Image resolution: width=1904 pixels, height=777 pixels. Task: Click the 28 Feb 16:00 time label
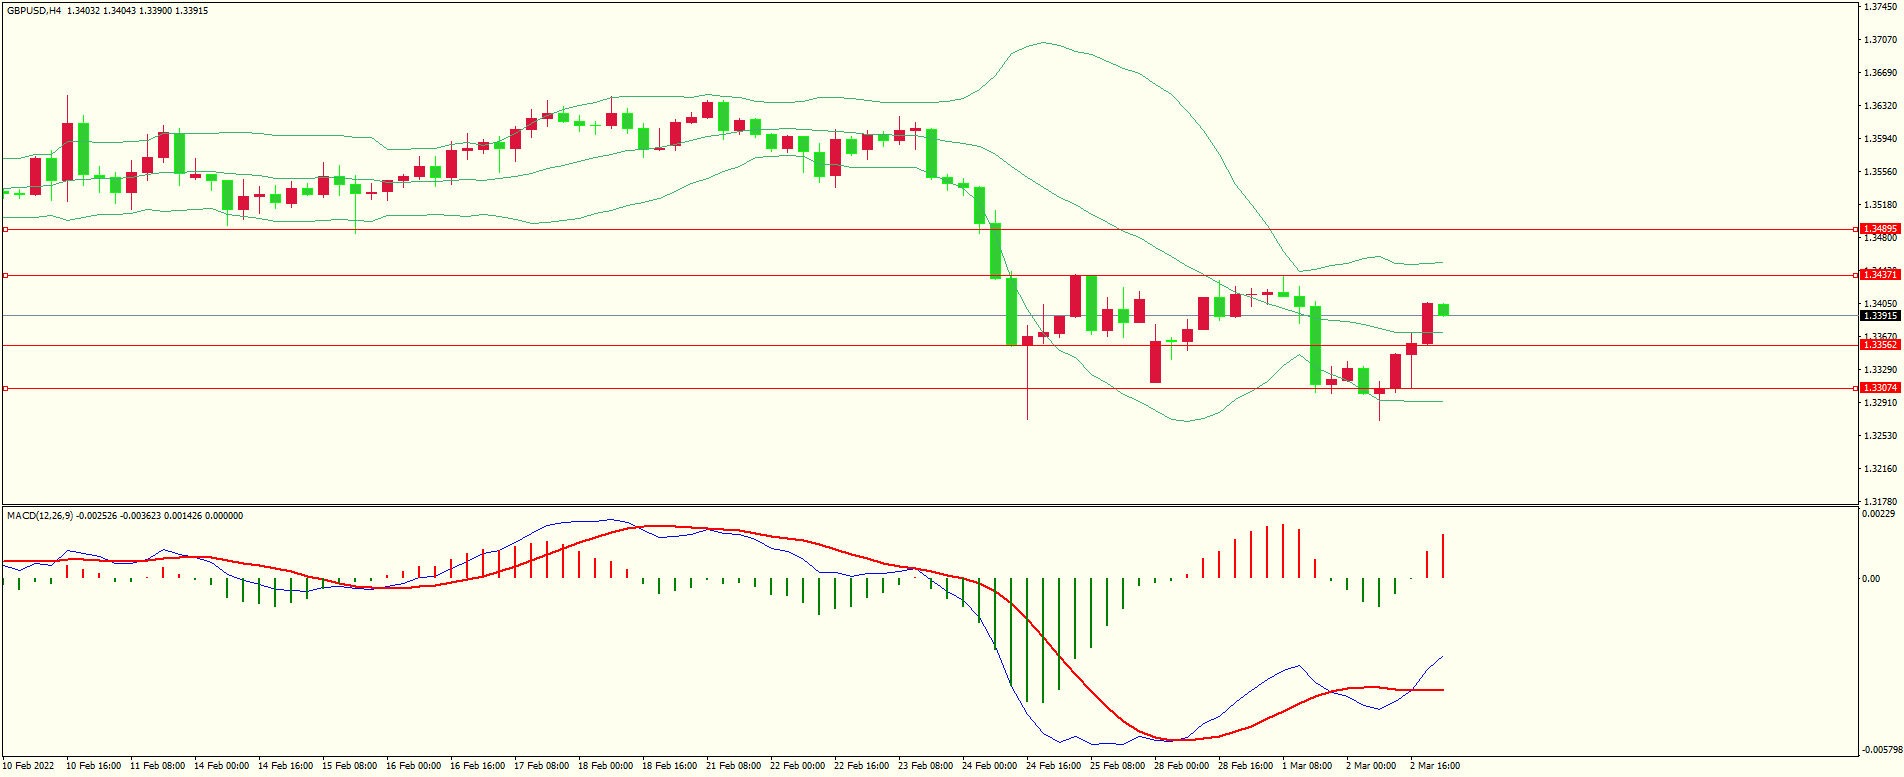[1246, 766]
